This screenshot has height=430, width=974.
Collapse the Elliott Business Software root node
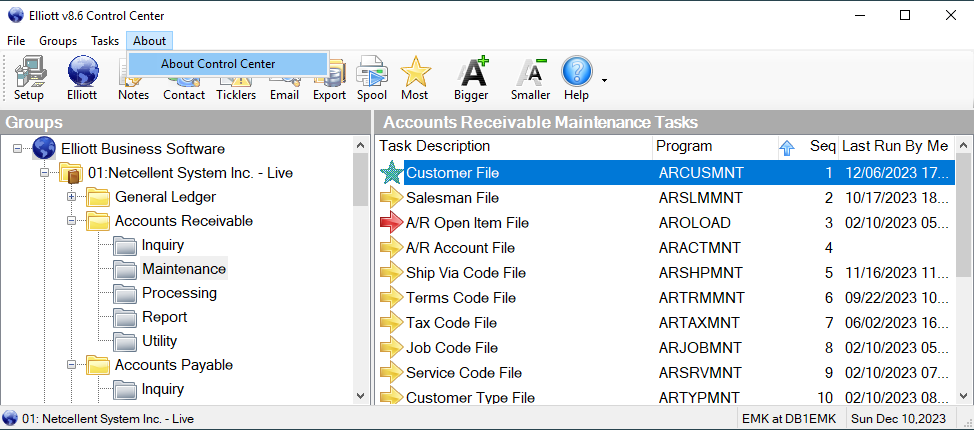click(x=17, y=149)
